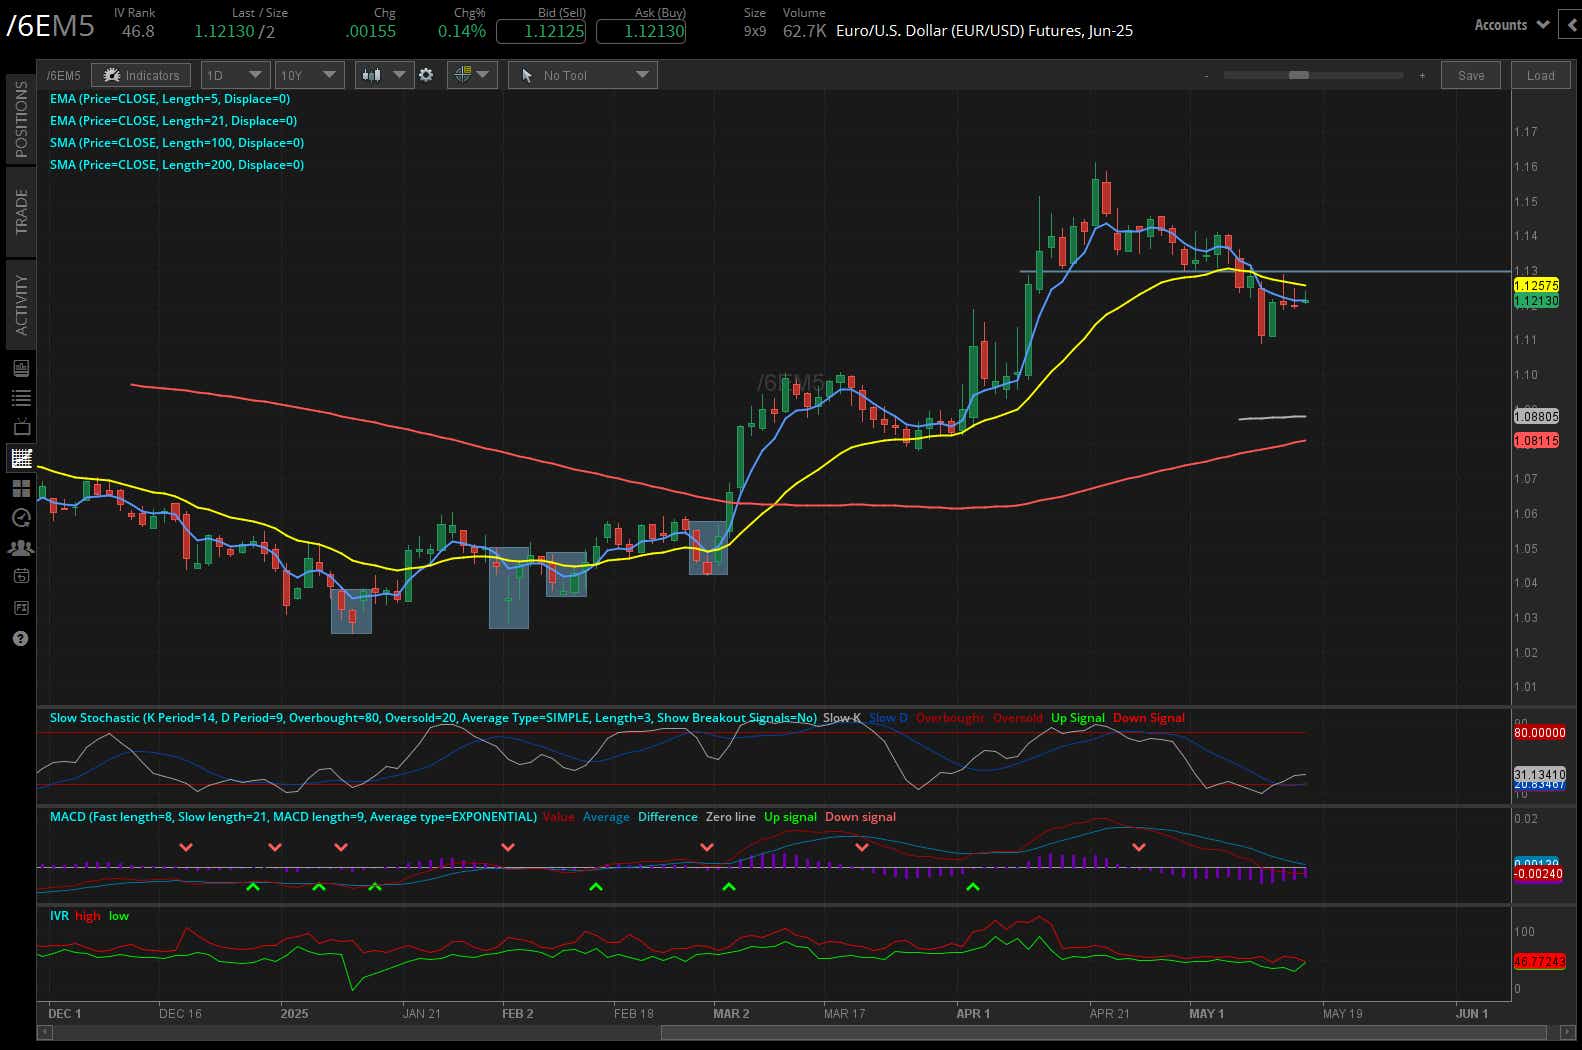Select the SMA Length=200 study label
1582x1050 pixels.
(177, 165)
